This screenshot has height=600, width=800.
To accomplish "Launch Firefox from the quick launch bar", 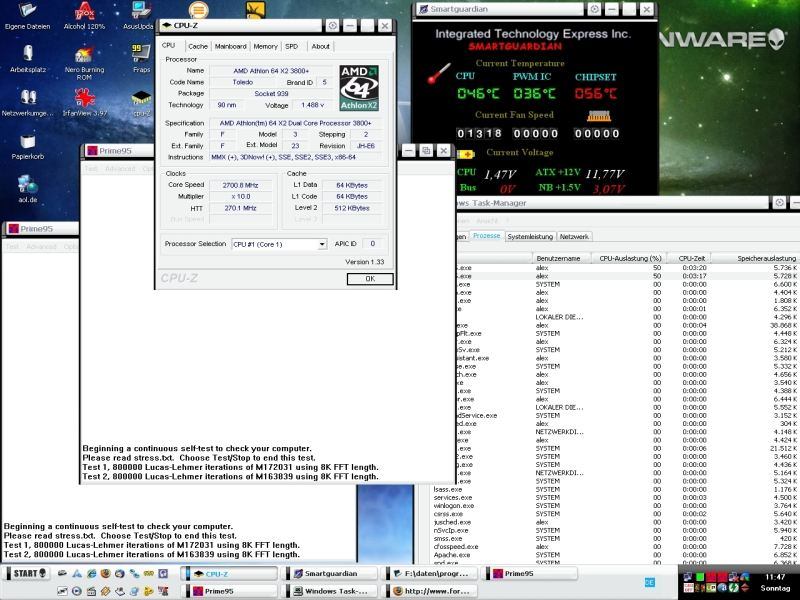I will coord(105,573).
